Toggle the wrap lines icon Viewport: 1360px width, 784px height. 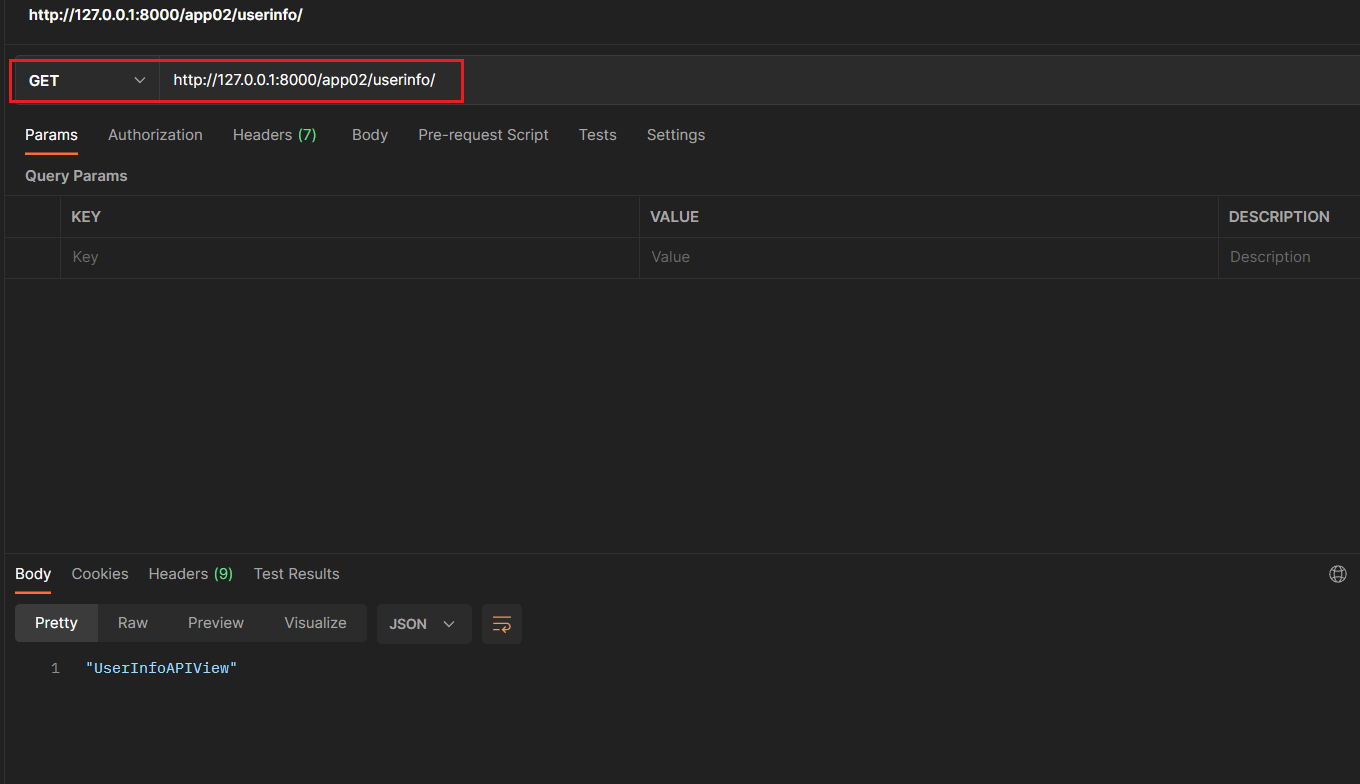pos(502,624)
